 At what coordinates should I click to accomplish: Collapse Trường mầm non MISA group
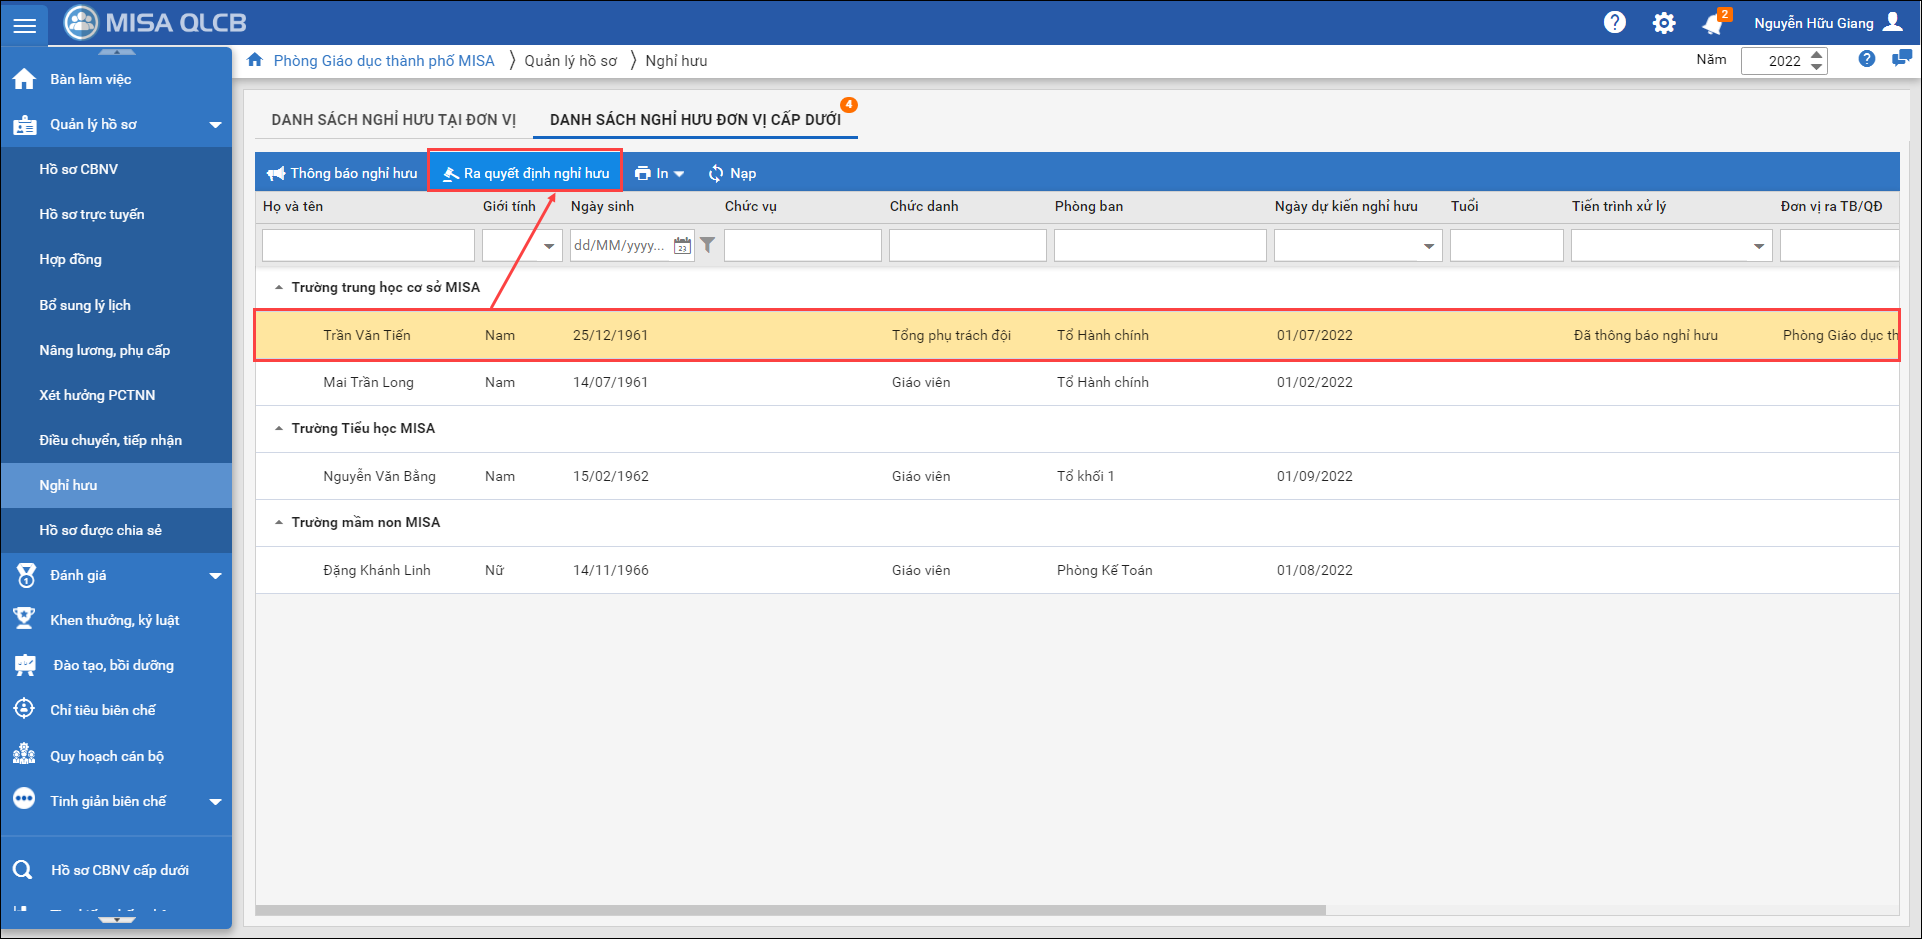pyautogui.click(x=279, y=522)
